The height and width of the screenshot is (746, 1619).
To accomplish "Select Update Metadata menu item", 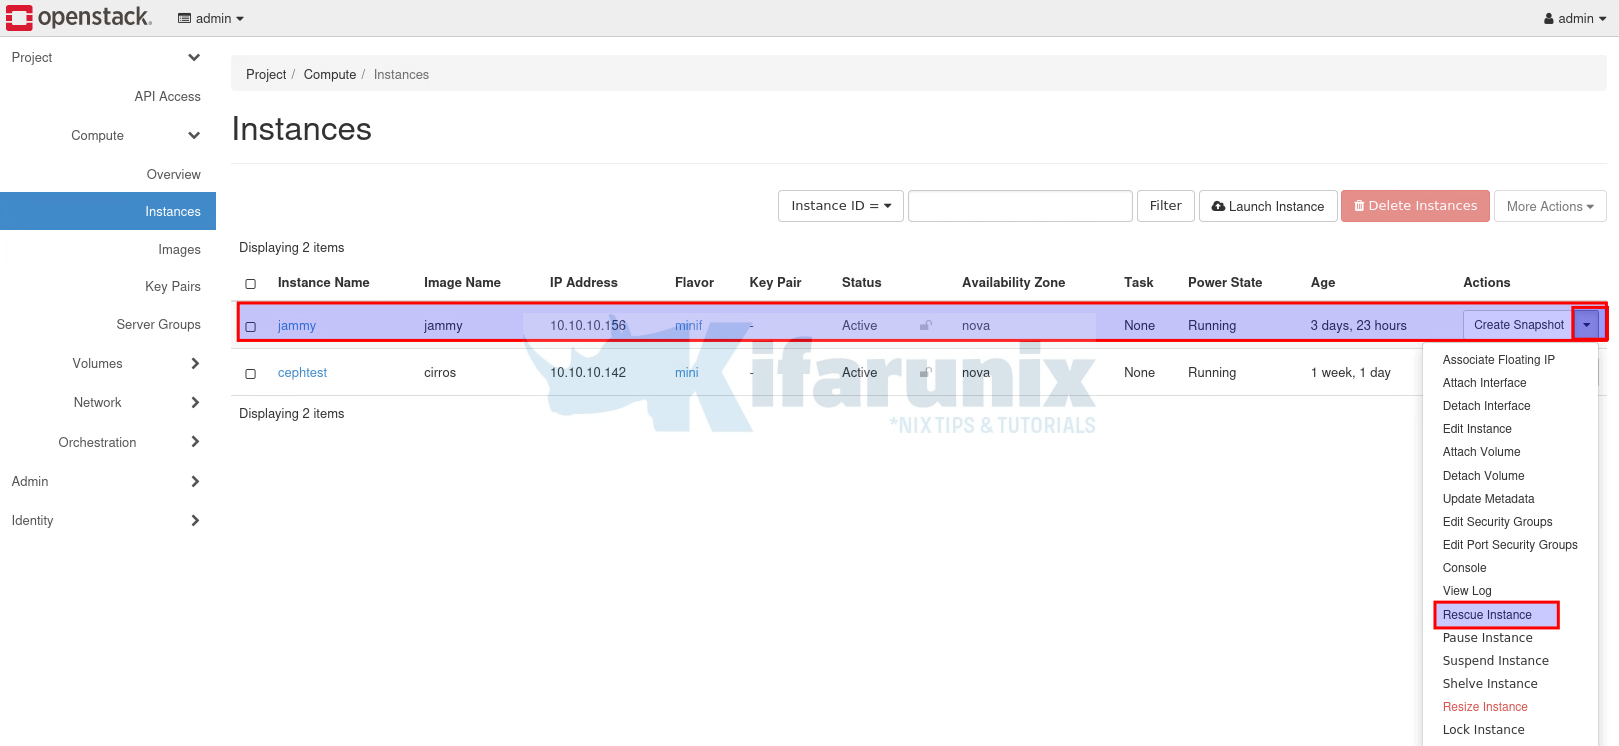I will (x=1488, y=499).
